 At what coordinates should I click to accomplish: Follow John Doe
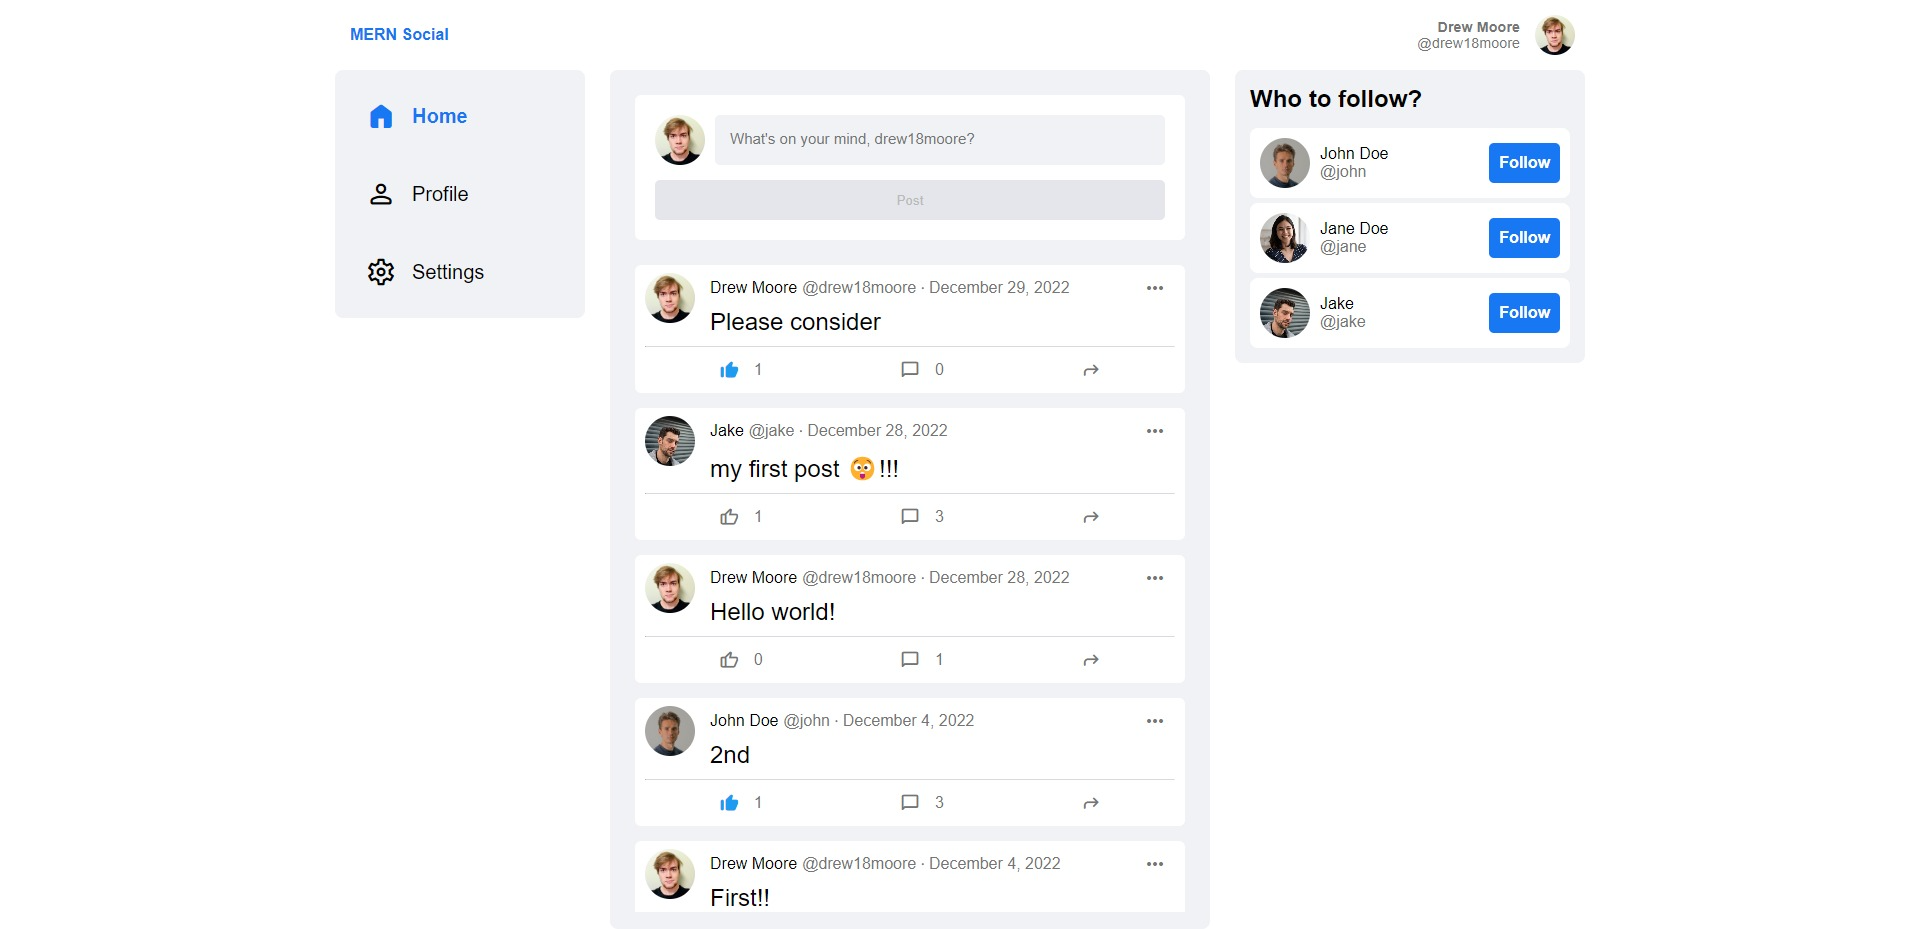1524,163
